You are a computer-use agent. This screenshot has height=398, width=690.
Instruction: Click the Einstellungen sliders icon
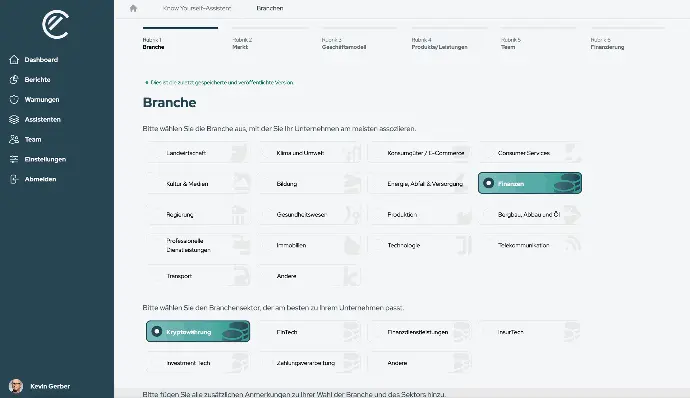point(14,159)
